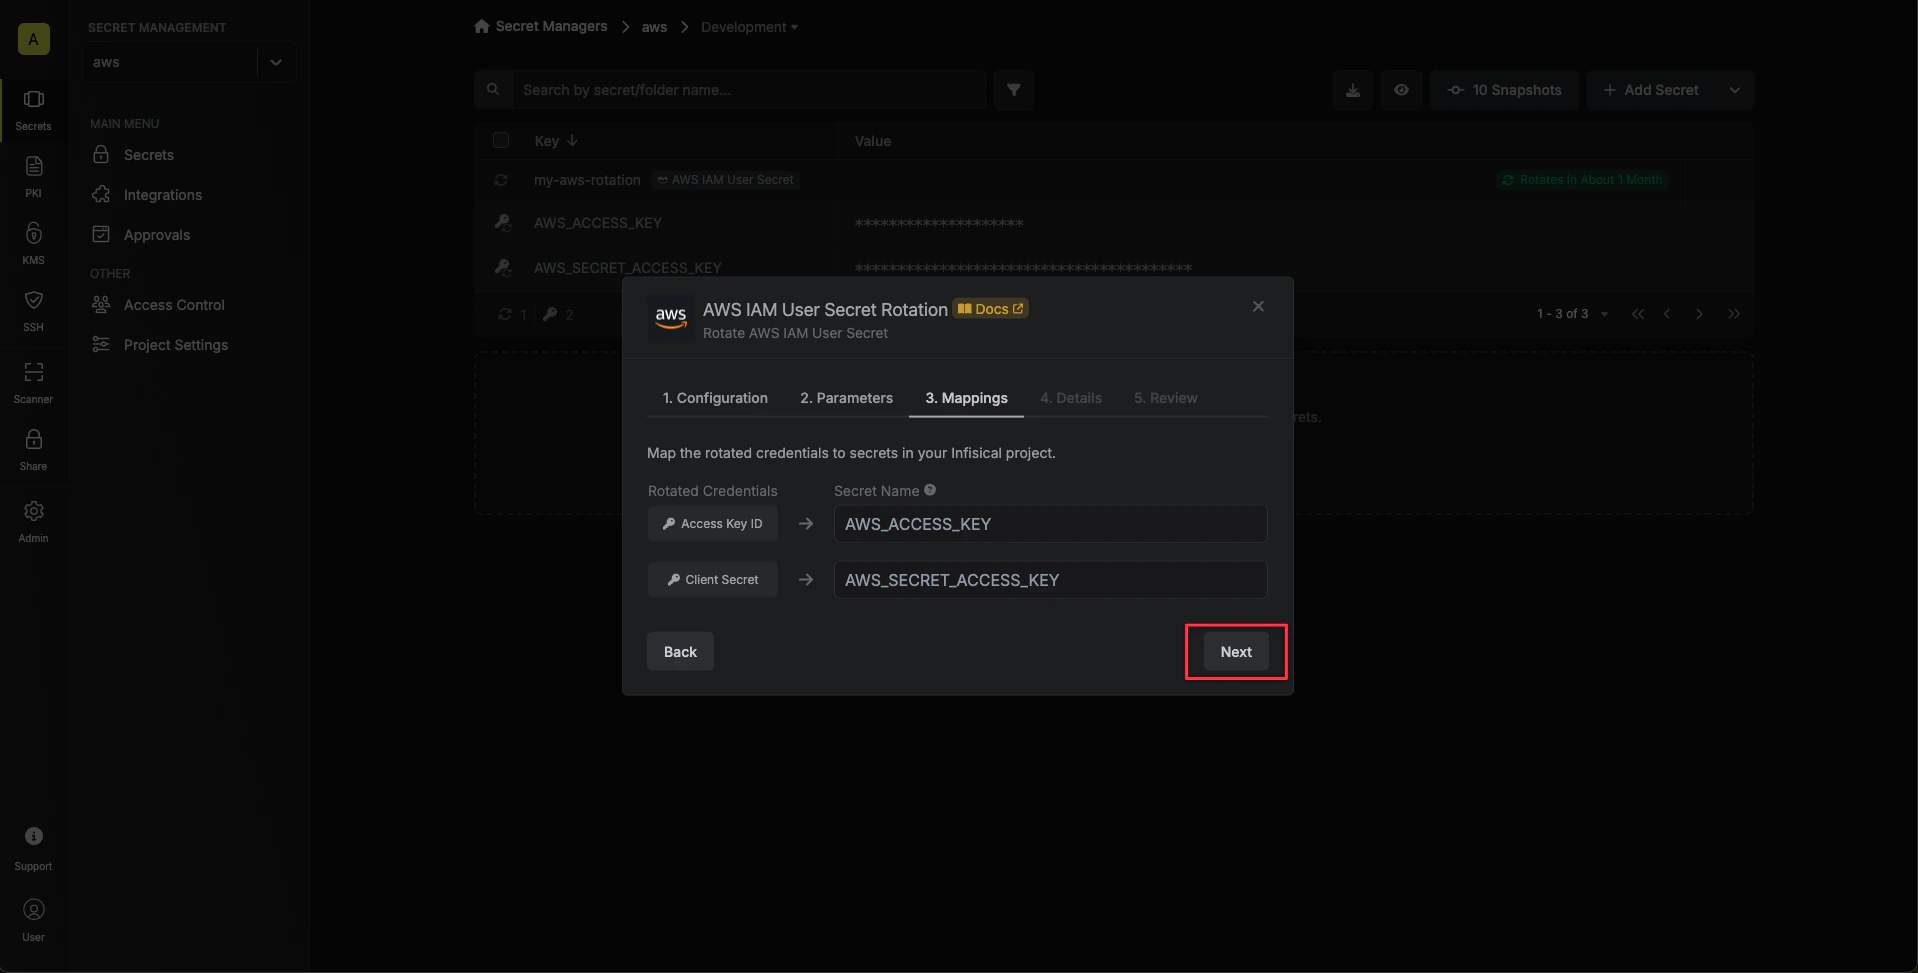1918x973 pixels.
Task: Expand the aws project selector dropdown
Action: 275,62
